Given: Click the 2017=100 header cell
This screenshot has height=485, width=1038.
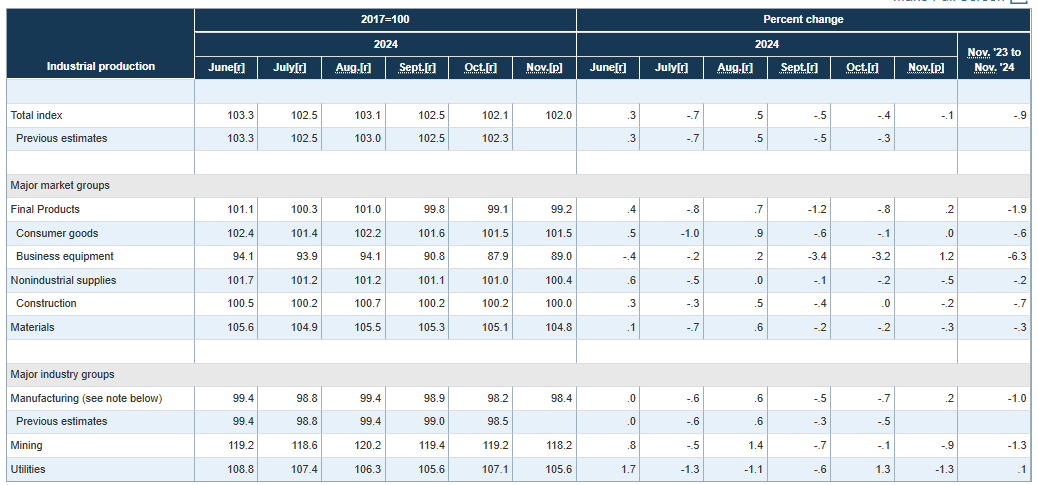Looking at the screenshot, I should [x=385, y=20].
